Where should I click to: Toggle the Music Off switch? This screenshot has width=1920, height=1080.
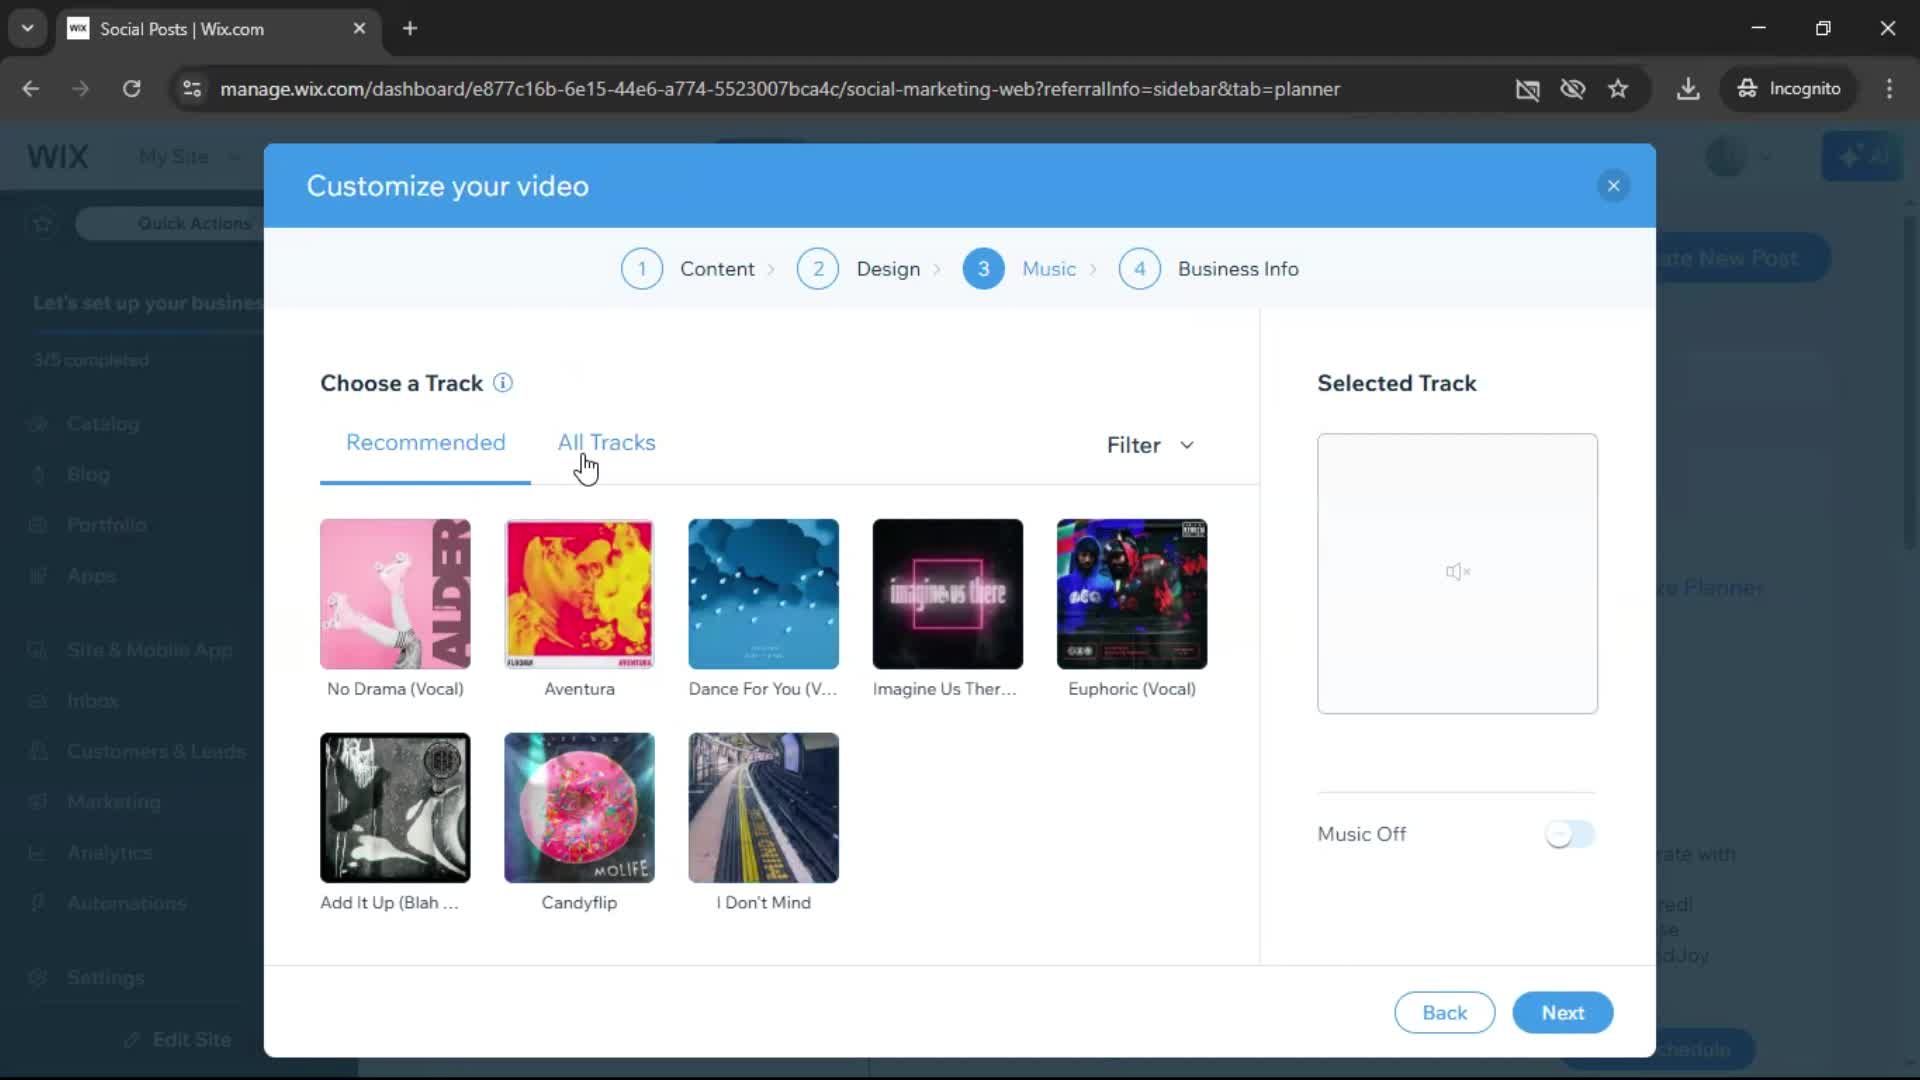click(1569, 834)
